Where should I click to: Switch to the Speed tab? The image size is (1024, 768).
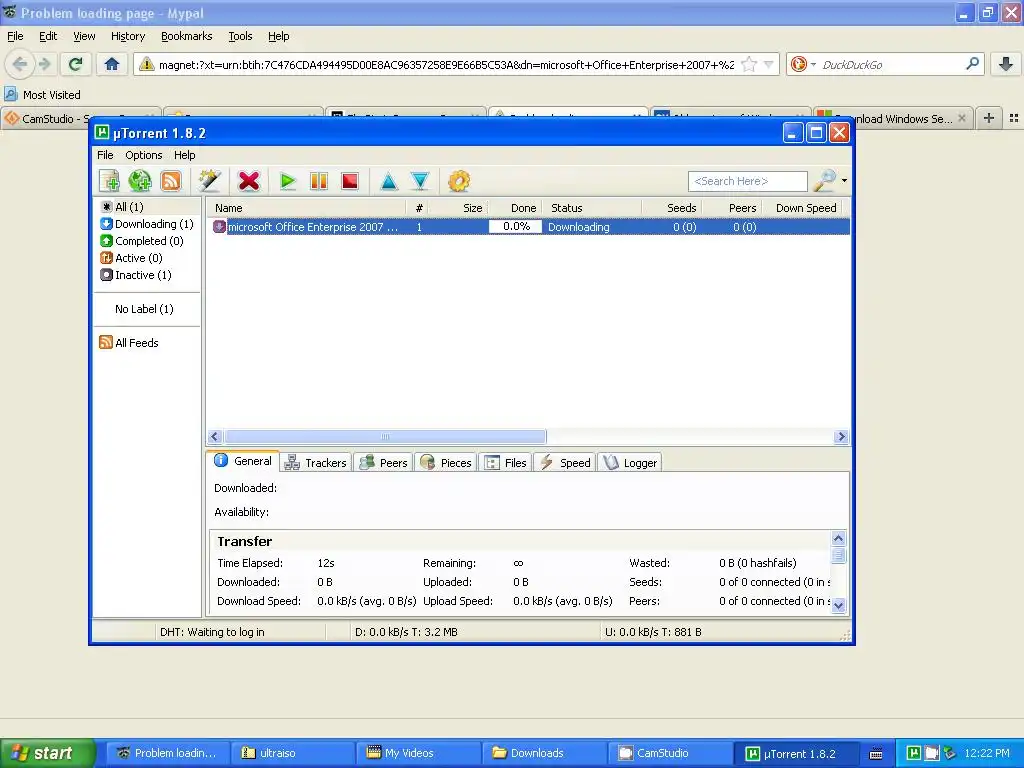coord(565,462)
